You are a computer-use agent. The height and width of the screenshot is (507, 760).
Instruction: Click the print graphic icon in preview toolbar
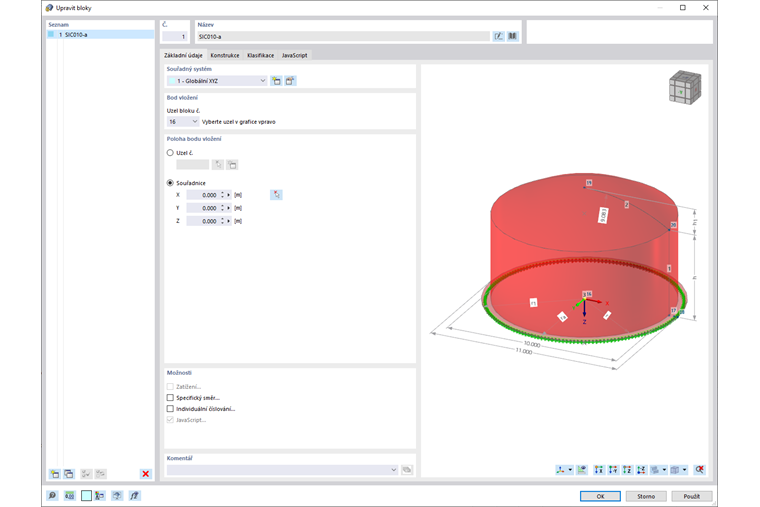pyautogui.click(x=655, y=470)
